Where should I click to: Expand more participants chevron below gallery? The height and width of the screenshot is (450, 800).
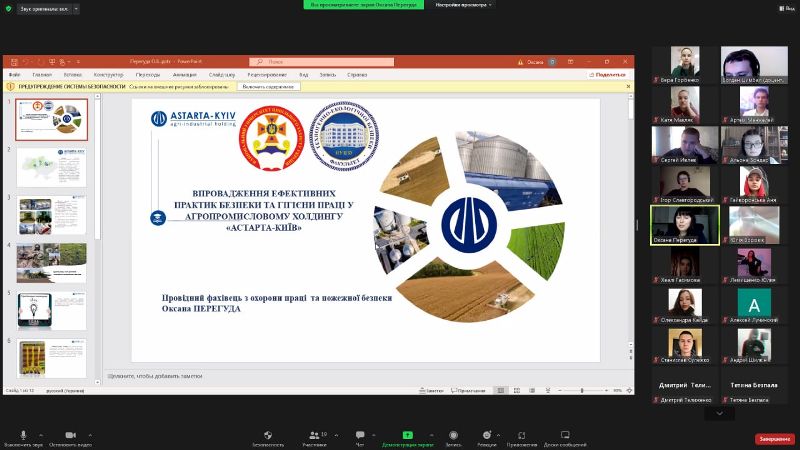tap(719, 413)
